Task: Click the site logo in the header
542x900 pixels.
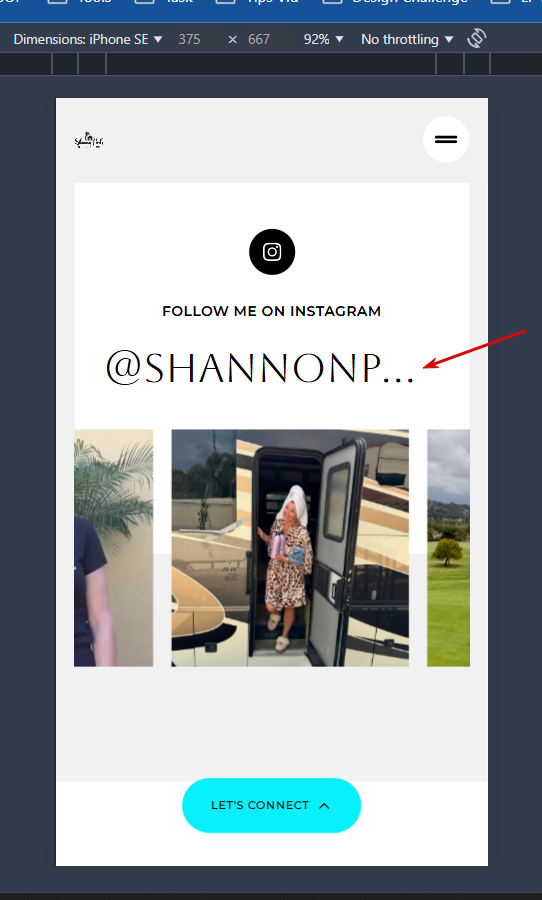Action: click(x=89, y=140)
